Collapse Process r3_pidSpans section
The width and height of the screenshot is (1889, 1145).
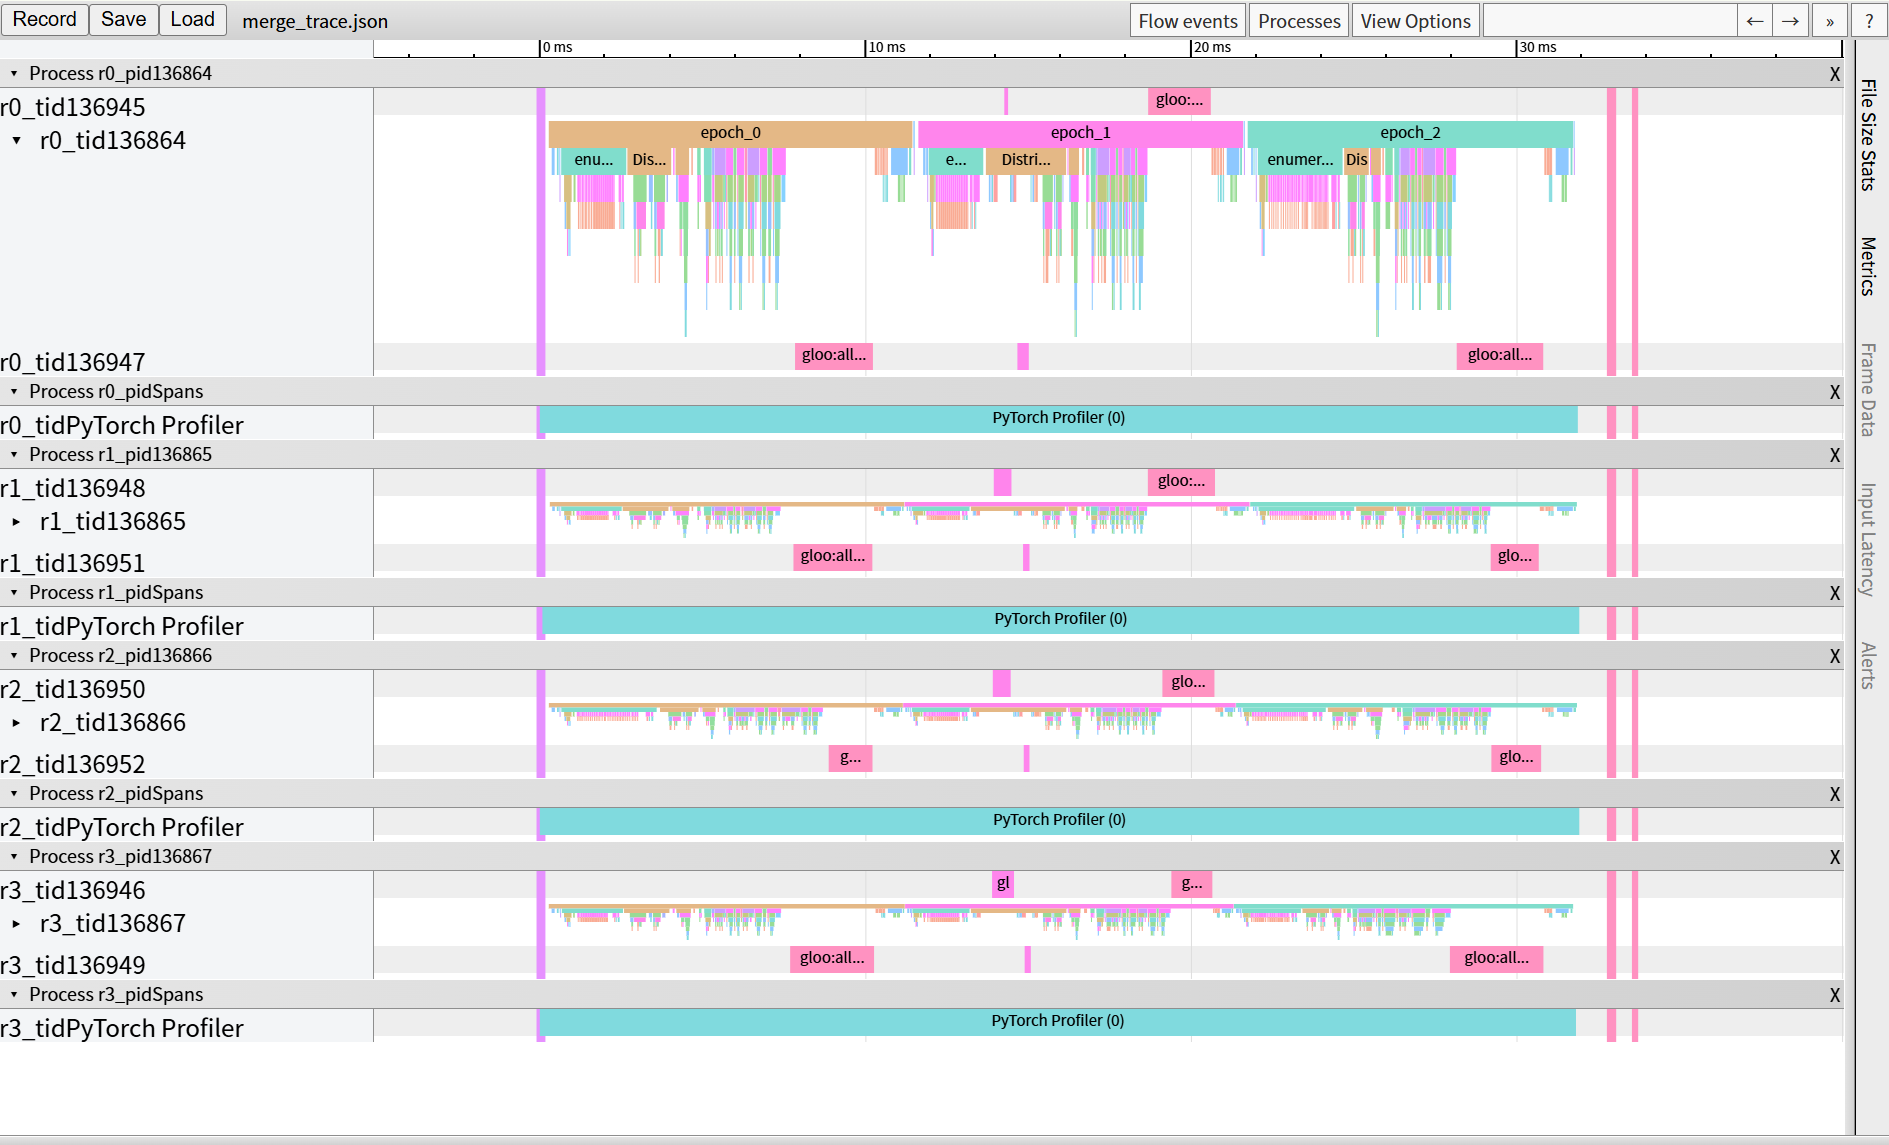[x=14, y=994]
